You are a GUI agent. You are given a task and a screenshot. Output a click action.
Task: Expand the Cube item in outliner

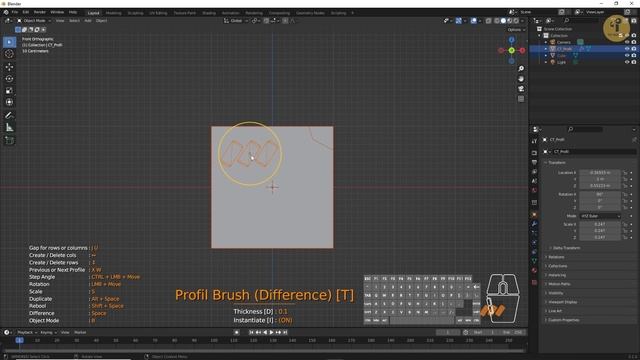point(546,55)
